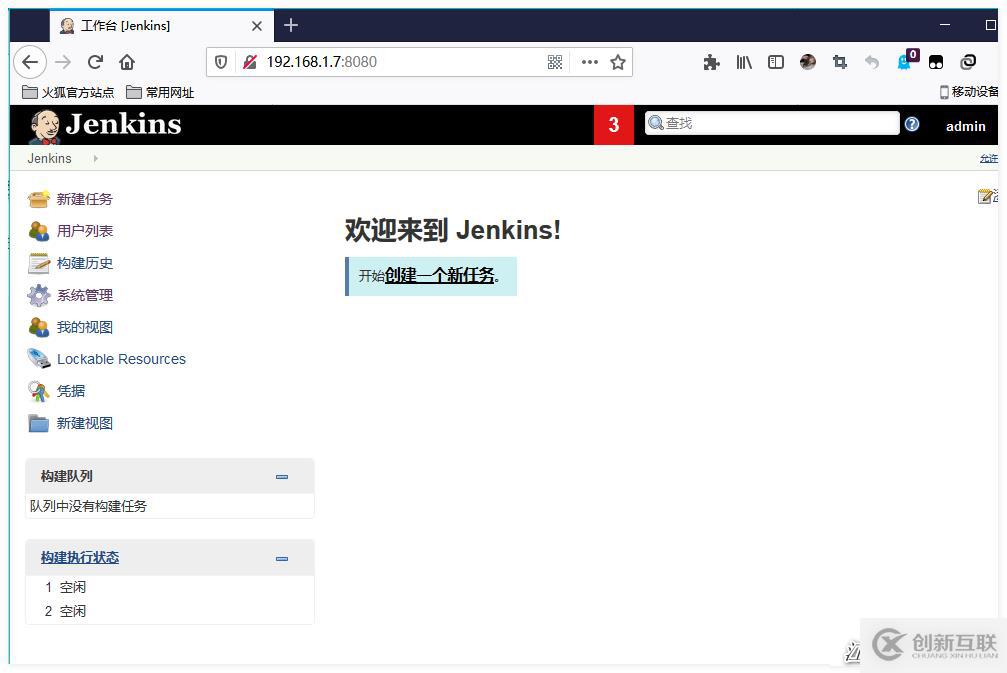This screenshot has width=1007, height=673.
Task: Go back with browser back button
Action: tap(30, 62)
